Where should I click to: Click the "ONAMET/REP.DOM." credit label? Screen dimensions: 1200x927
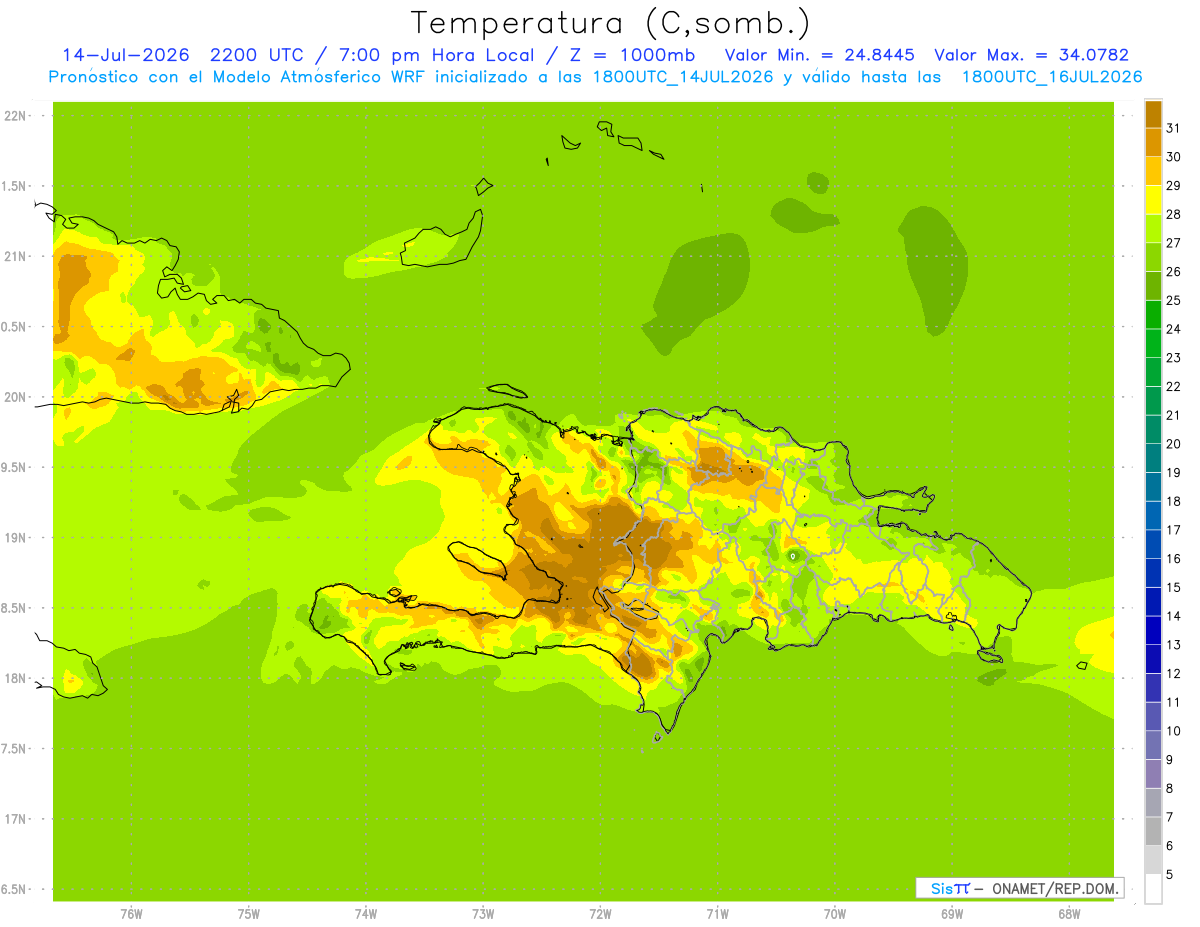point(1054,888)
